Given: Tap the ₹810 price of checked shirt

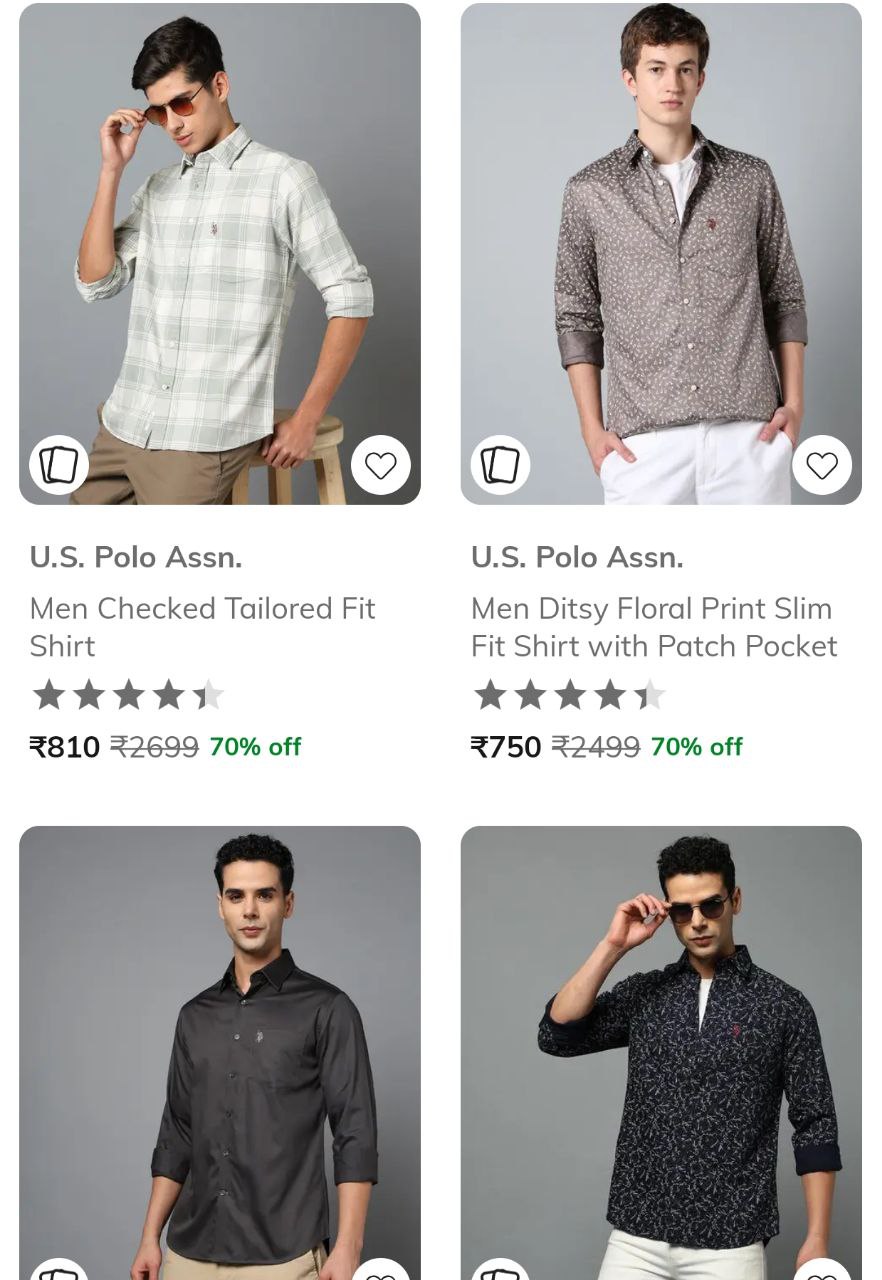Looking at the screenshot, I should pos(65,747).
